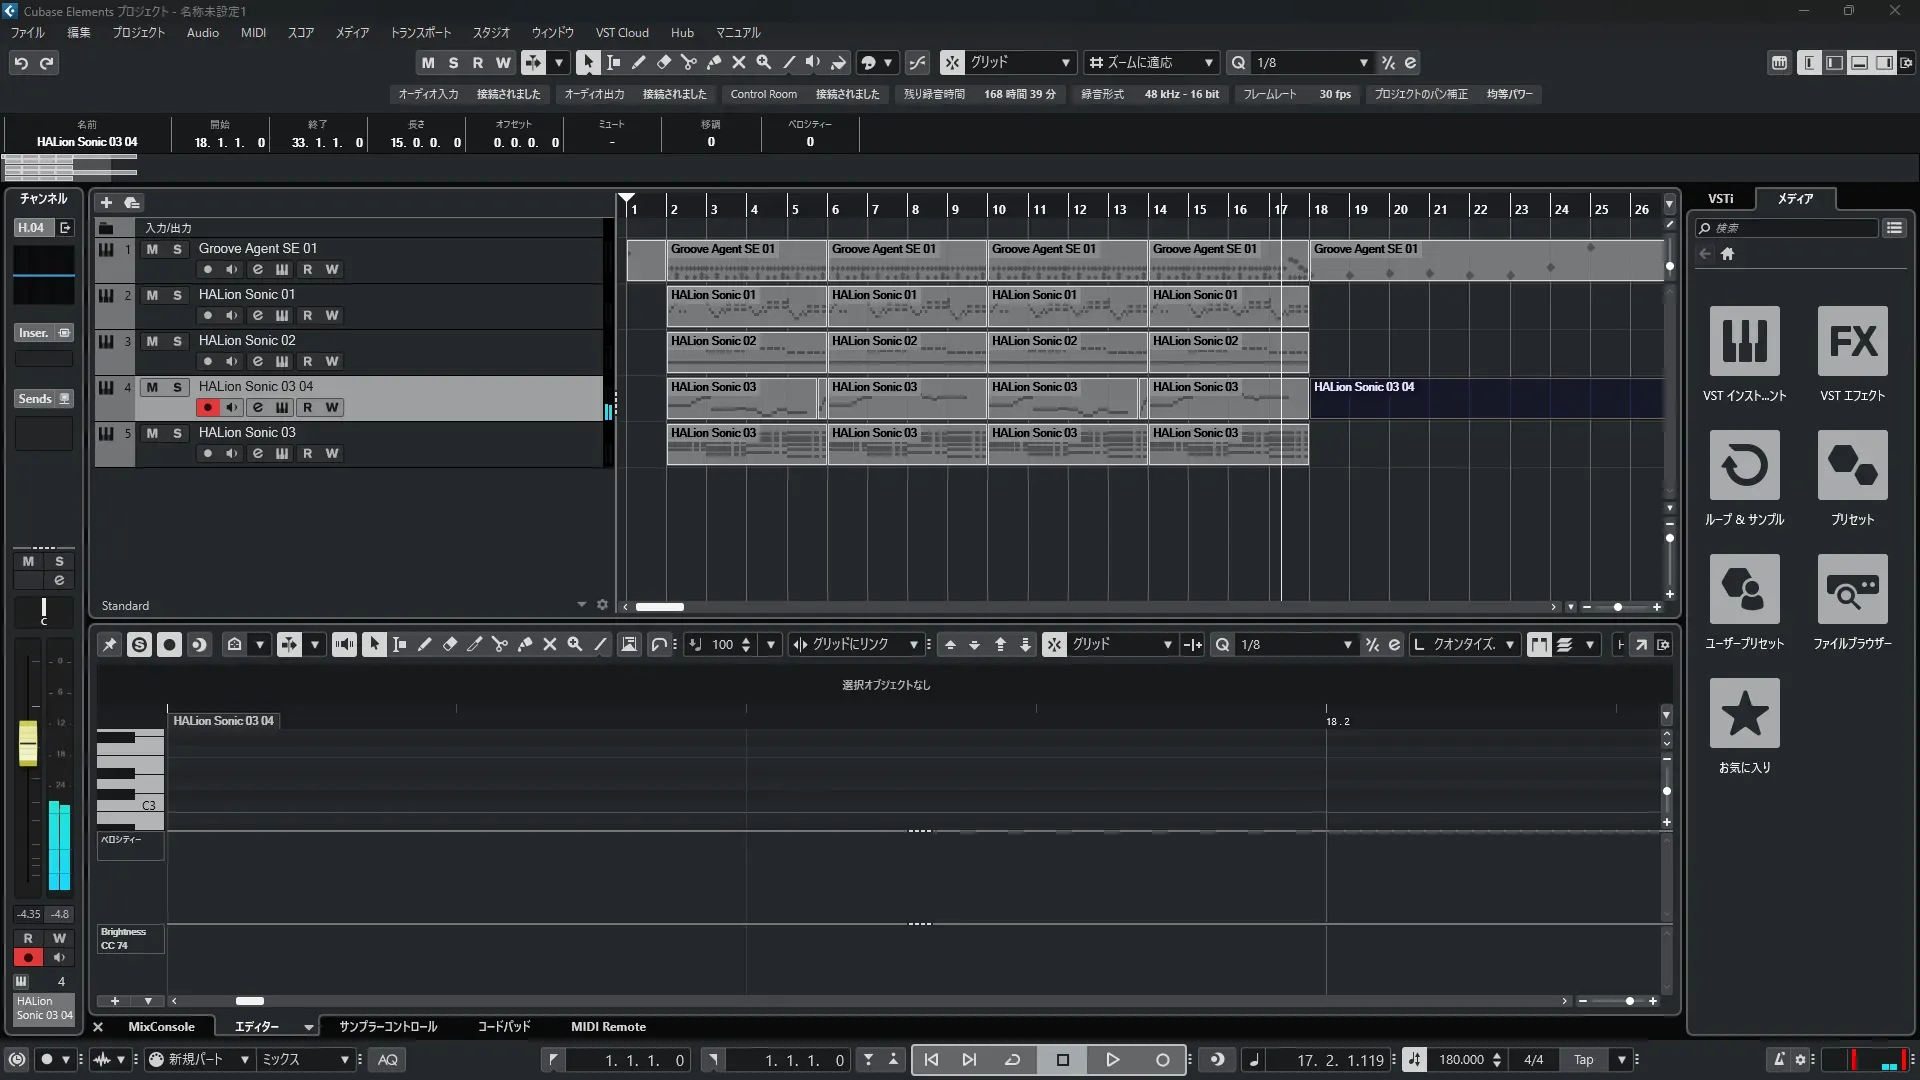Click the Add Track plus button
The height and width of the screenshot is (1080, 1920).
106,202
